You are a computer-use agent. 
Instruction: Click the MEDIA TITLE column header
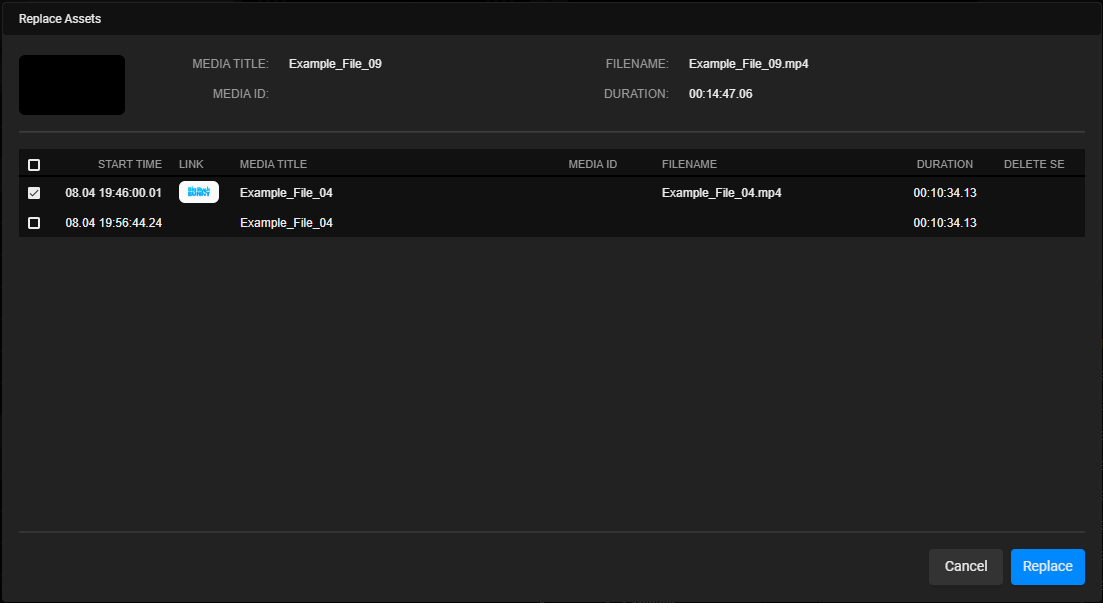[272, 164]
